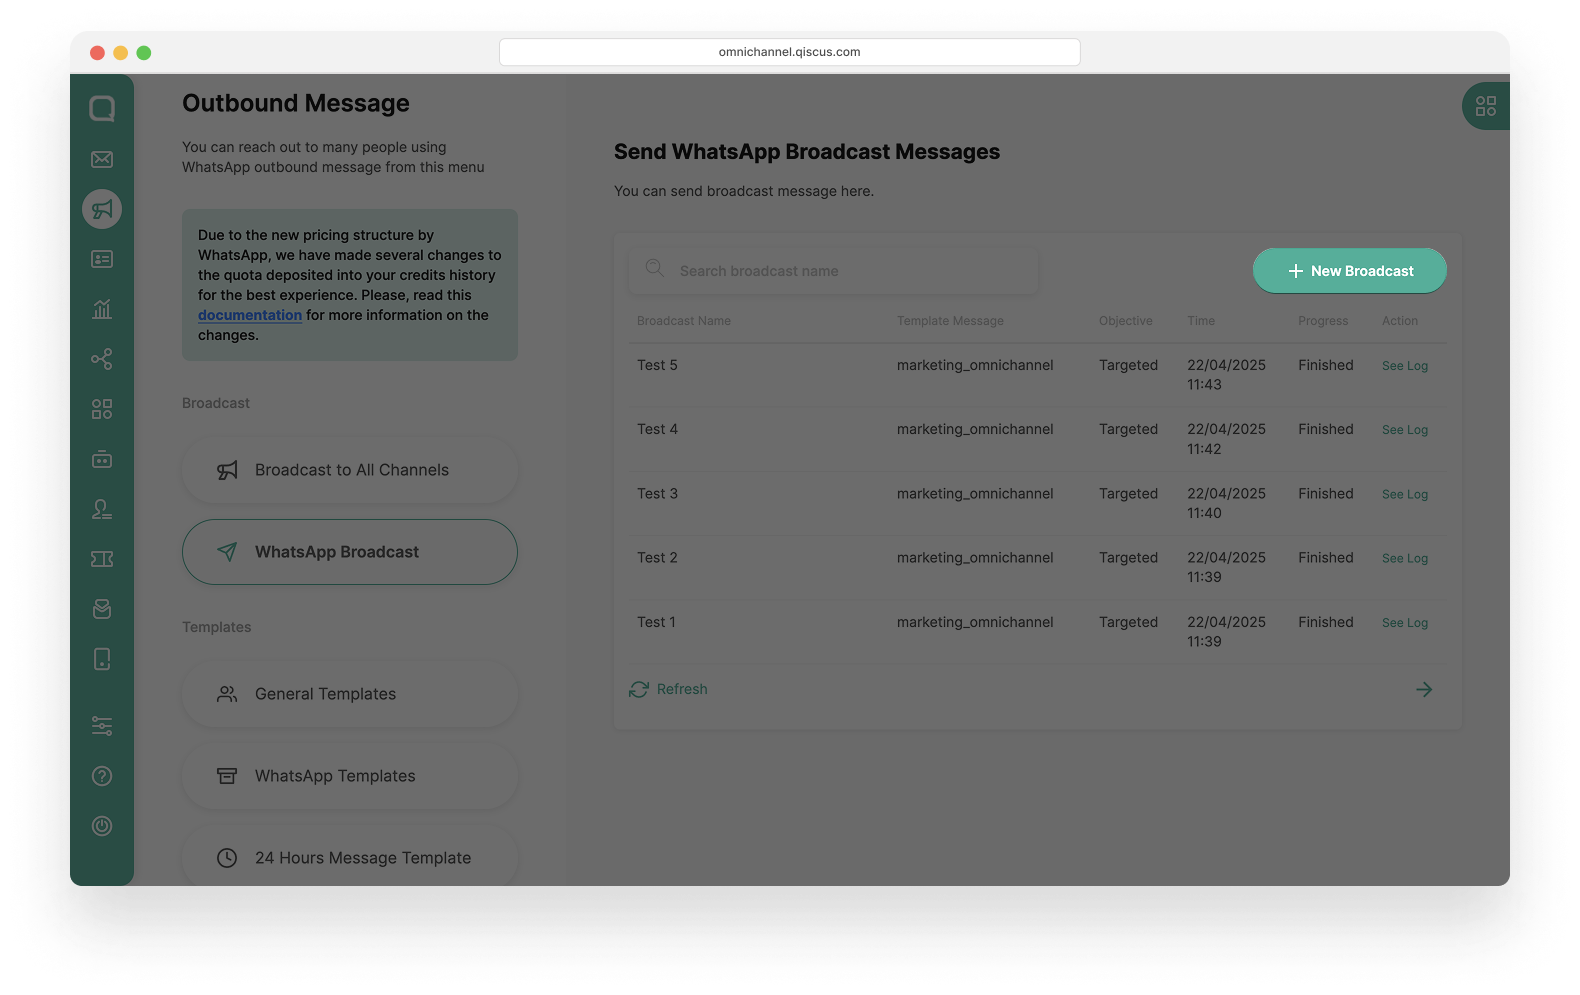Click the paper plane icon on WhatsApp Broadcast
1580x995 pixels.
coord(227,552)
